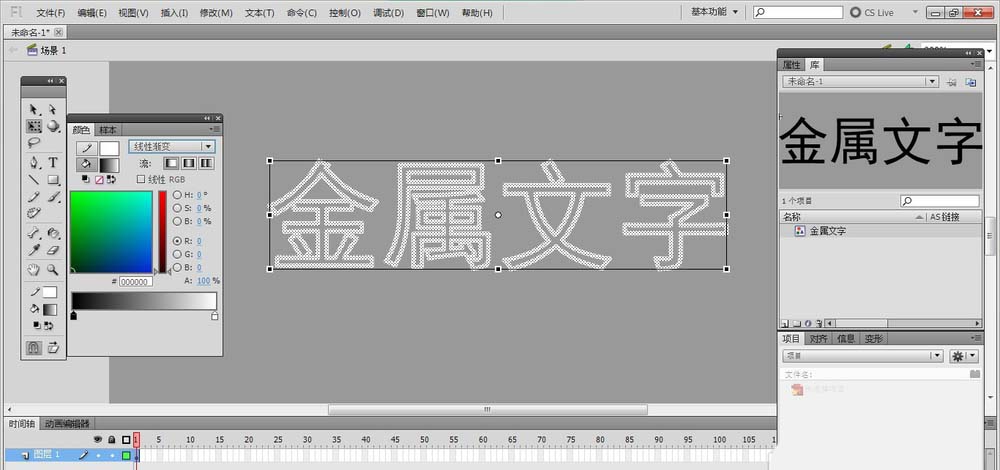
Task: Select the Paint Bucket tool
Action: click(53, 233)
